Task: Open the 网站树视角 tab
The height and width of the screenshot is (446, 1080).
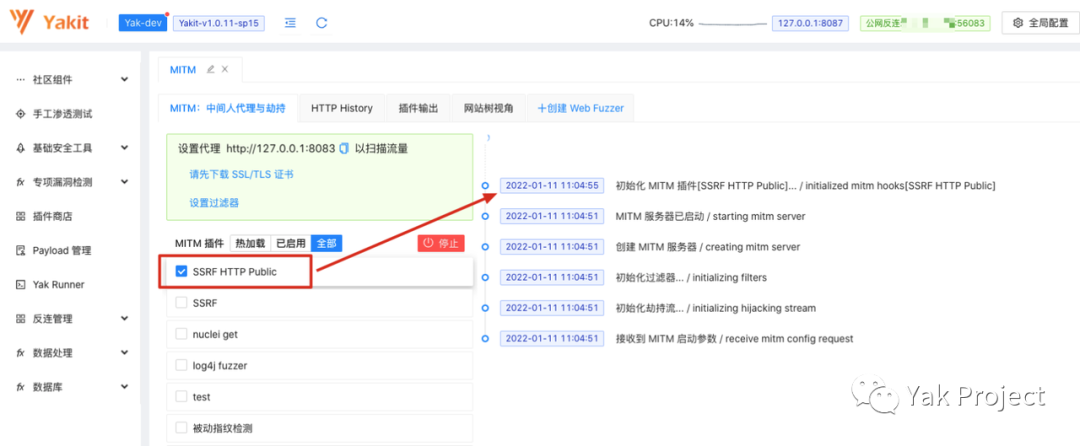Action: 488,108
